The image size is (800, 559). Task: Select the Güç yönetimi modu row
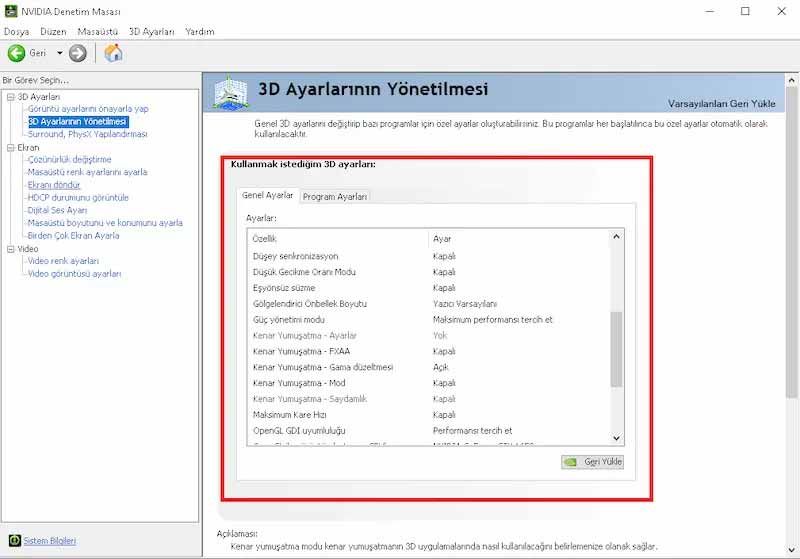tap(429, 319)
